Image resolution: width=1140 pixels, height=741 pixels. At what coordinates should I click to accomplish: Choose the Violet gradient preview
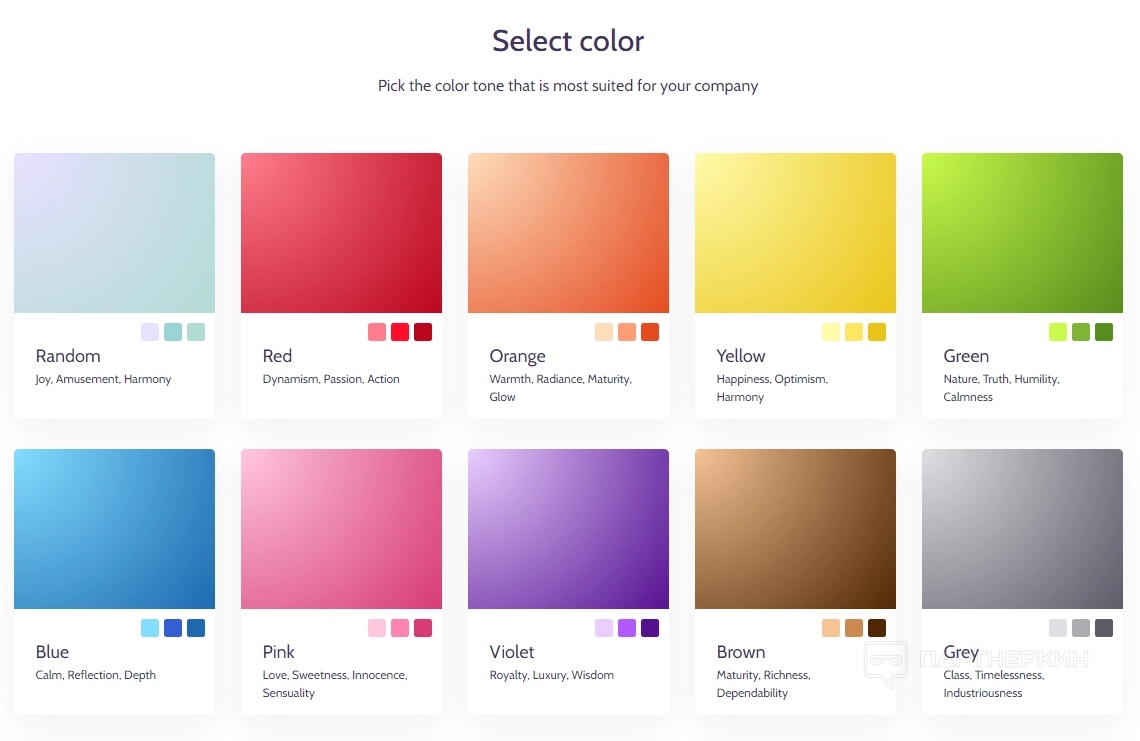coord(568,529)
